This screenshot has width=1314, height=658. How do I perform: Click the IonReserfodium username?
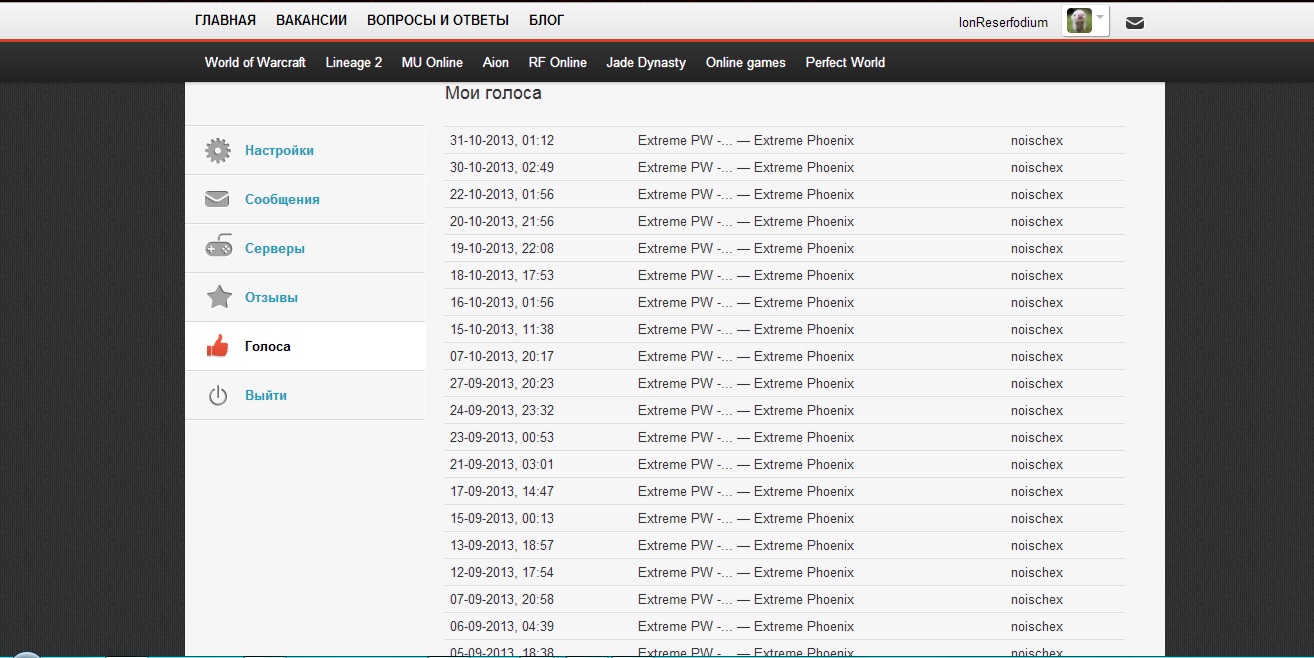pos(1003,22)
